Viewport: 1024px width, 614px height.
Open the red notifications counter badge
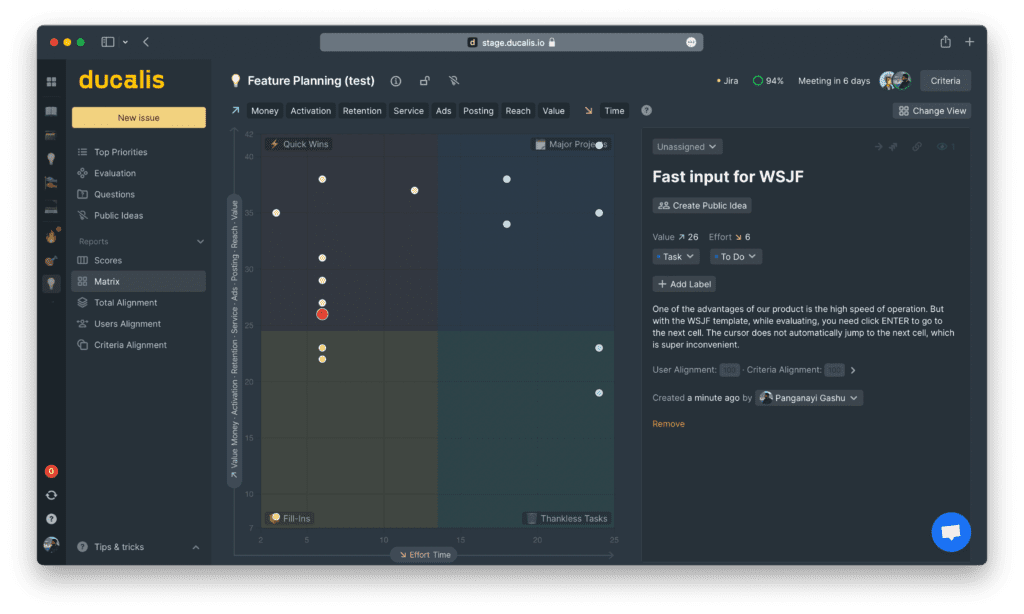(52, 471)
